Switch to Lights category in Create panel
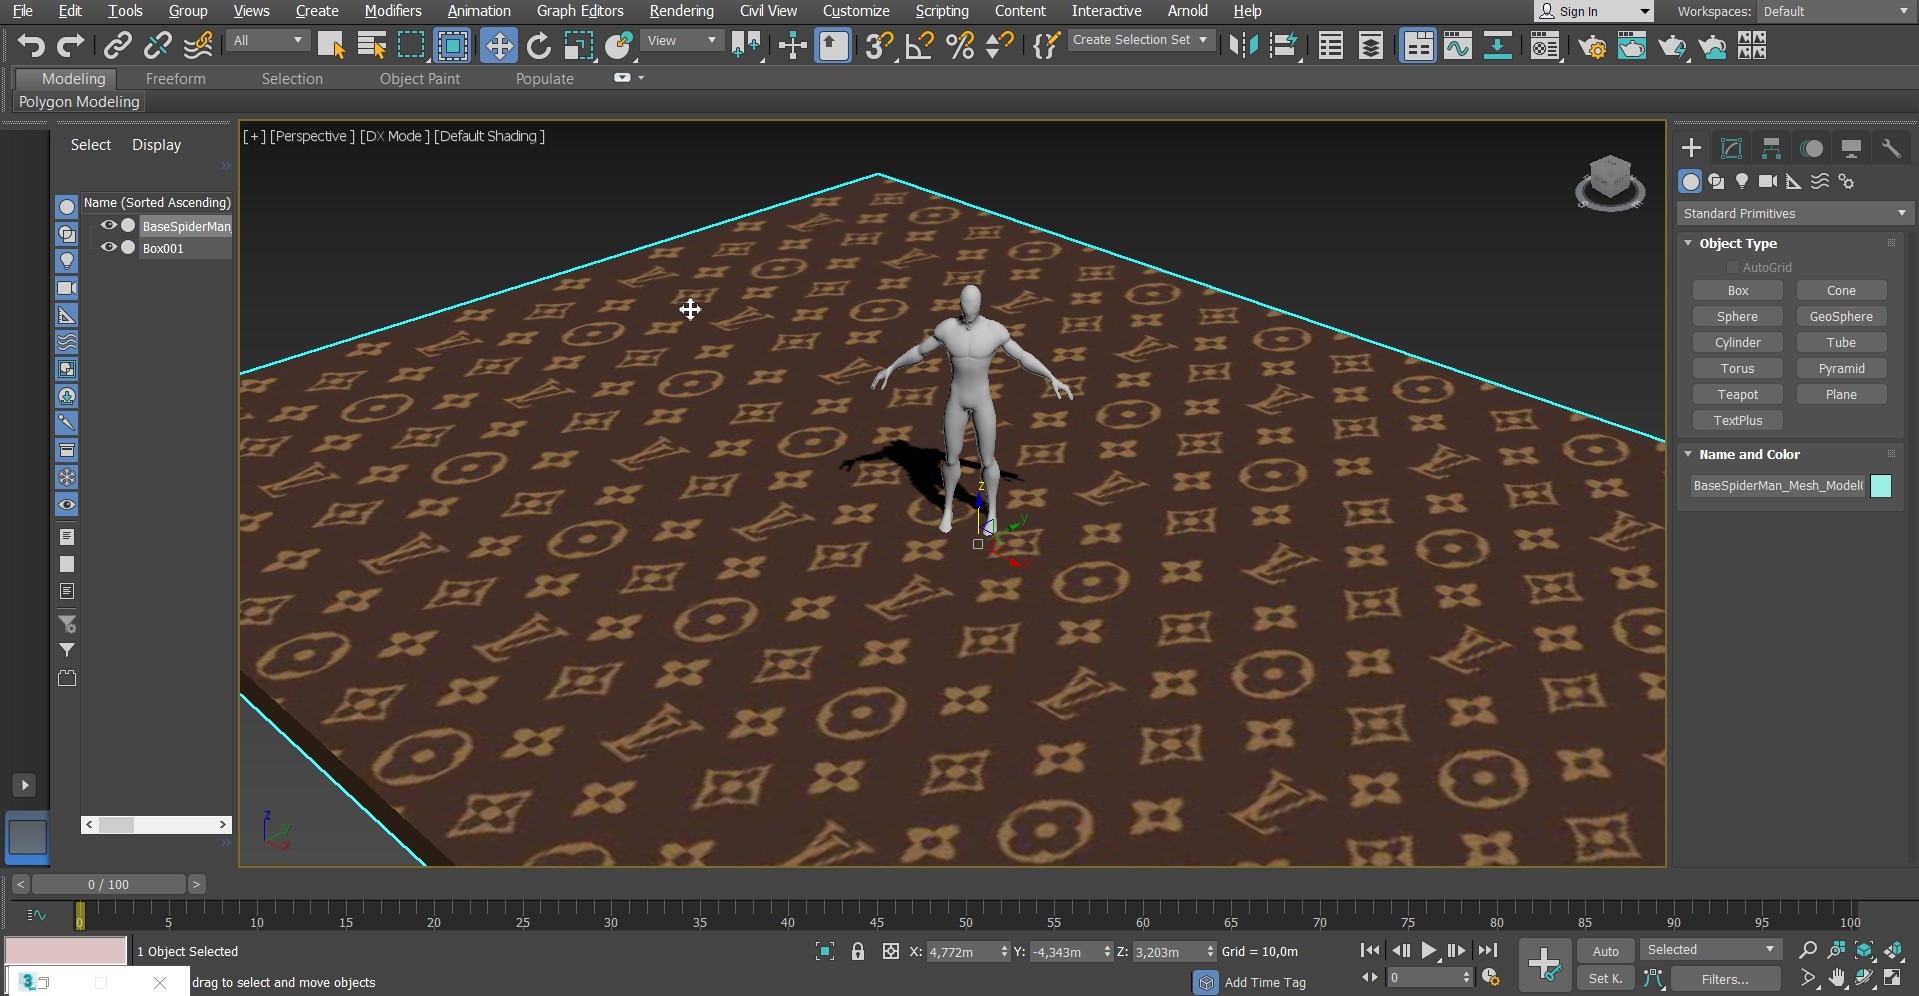Viewport: 1919px width, 996px height. pyautogui.click(x=1742, y=181)
